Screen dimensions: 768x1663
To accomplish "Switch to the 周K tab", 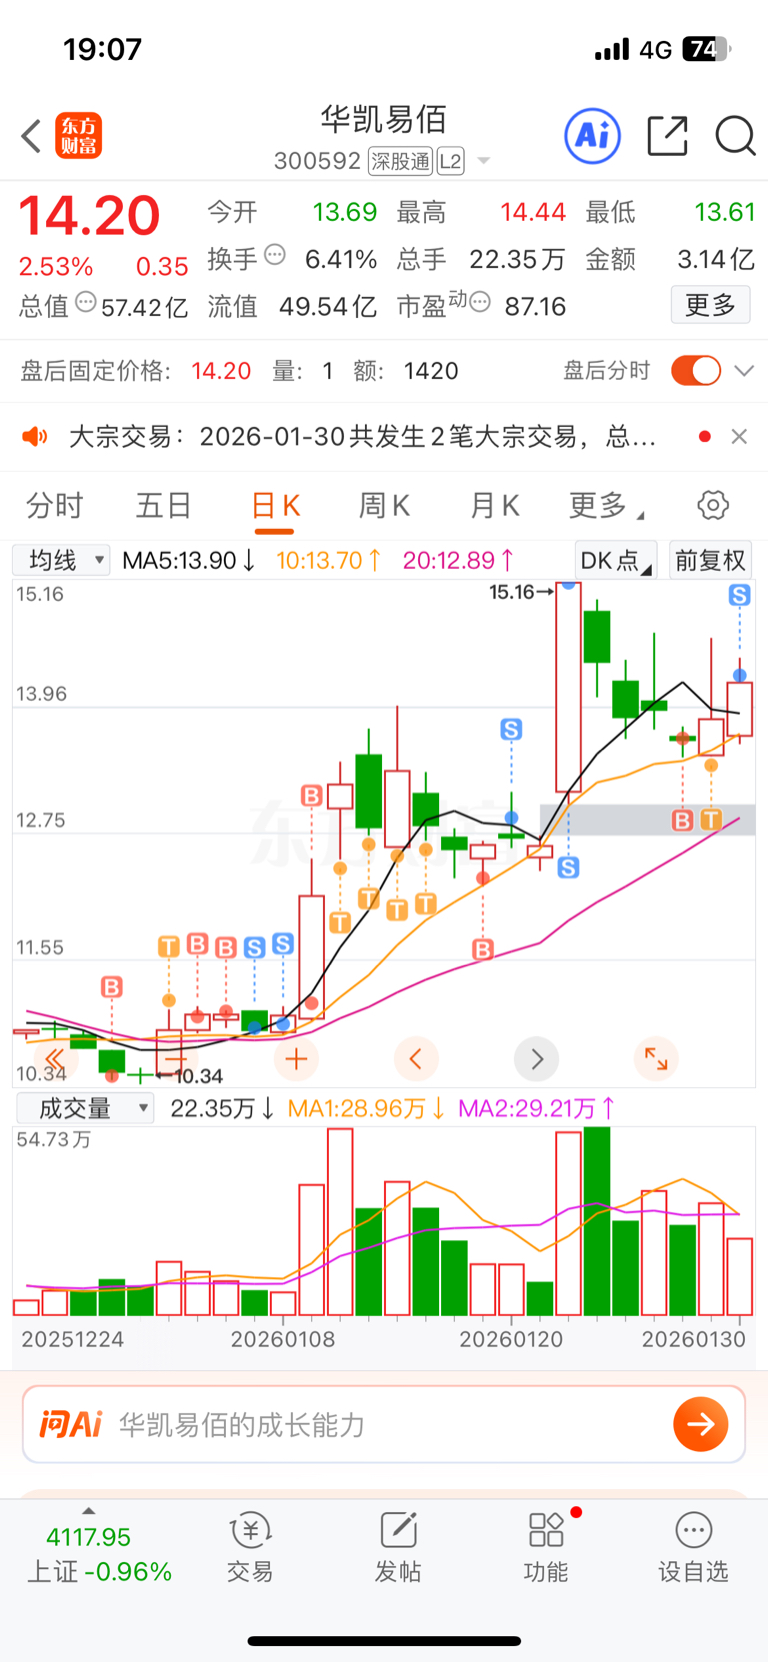I will click(384, 506).
